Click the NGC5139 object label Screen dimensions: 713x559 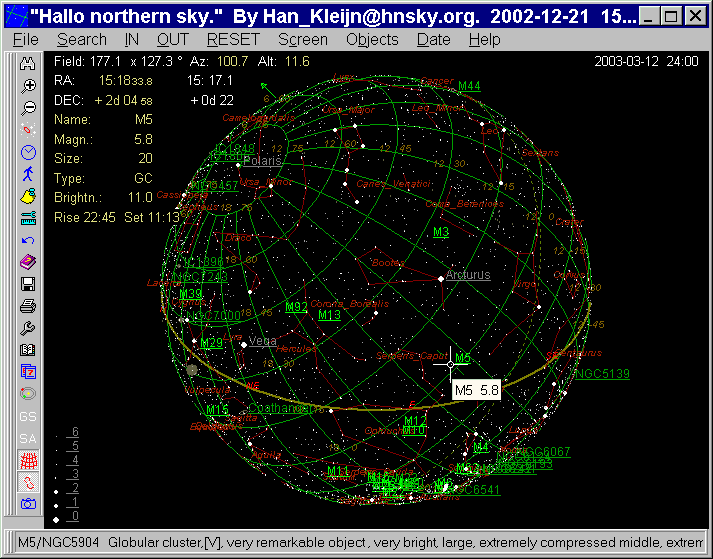tap(603, 374)
